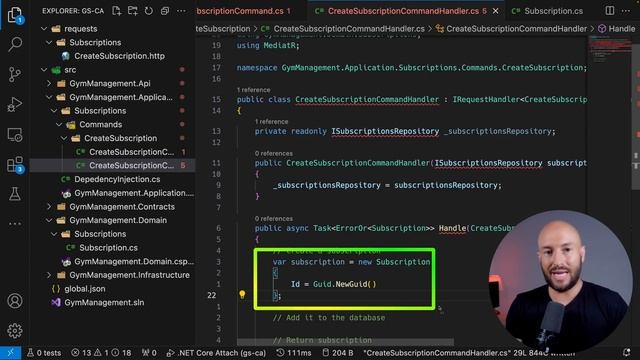Click the minimap code overview
The width and height of the screenshot is (640, 360).
coord(609,49)
